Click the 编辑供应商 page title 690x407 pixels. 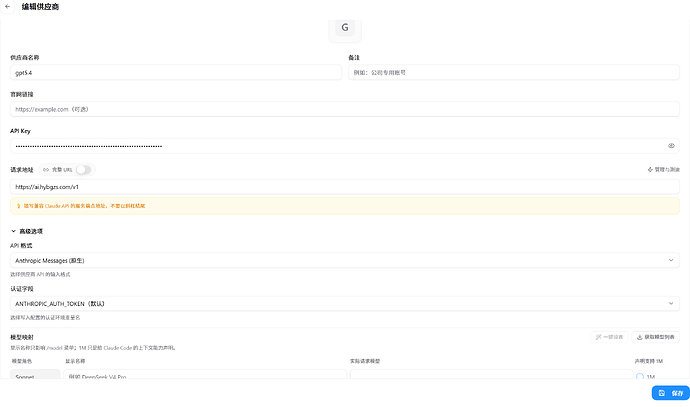[40, 7]
